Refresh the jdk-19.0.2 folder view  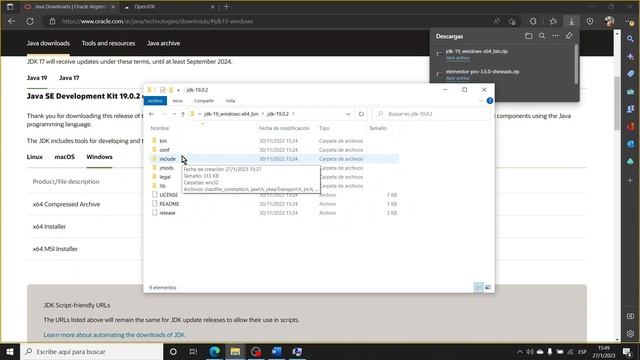(x=361, y=114)
